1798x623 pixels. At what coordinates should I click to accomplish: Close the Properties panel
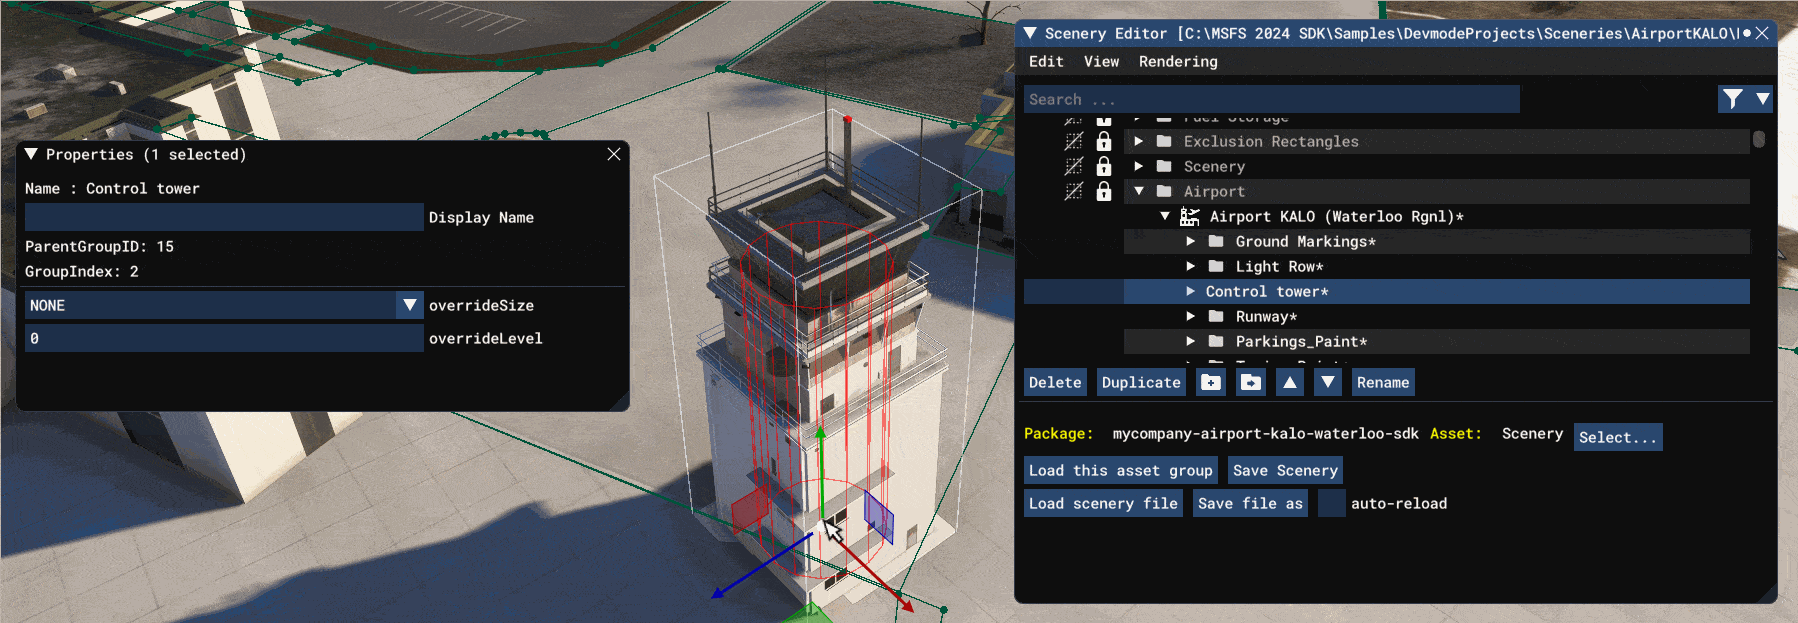tap(614, 154)
